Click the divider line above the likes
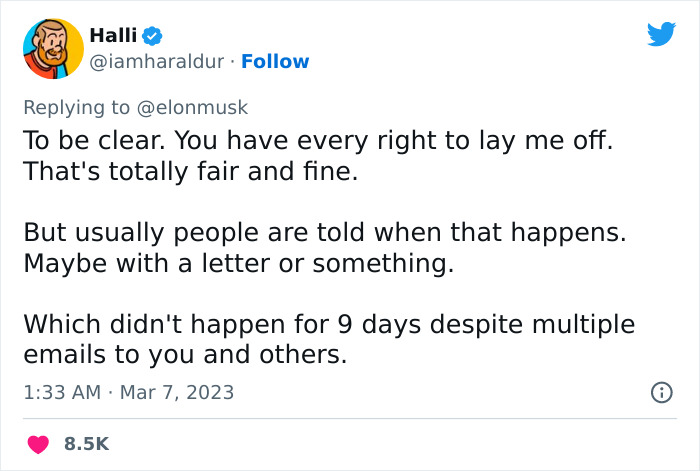The height and width of the screenshot is (471, 700). pos(350,418)
